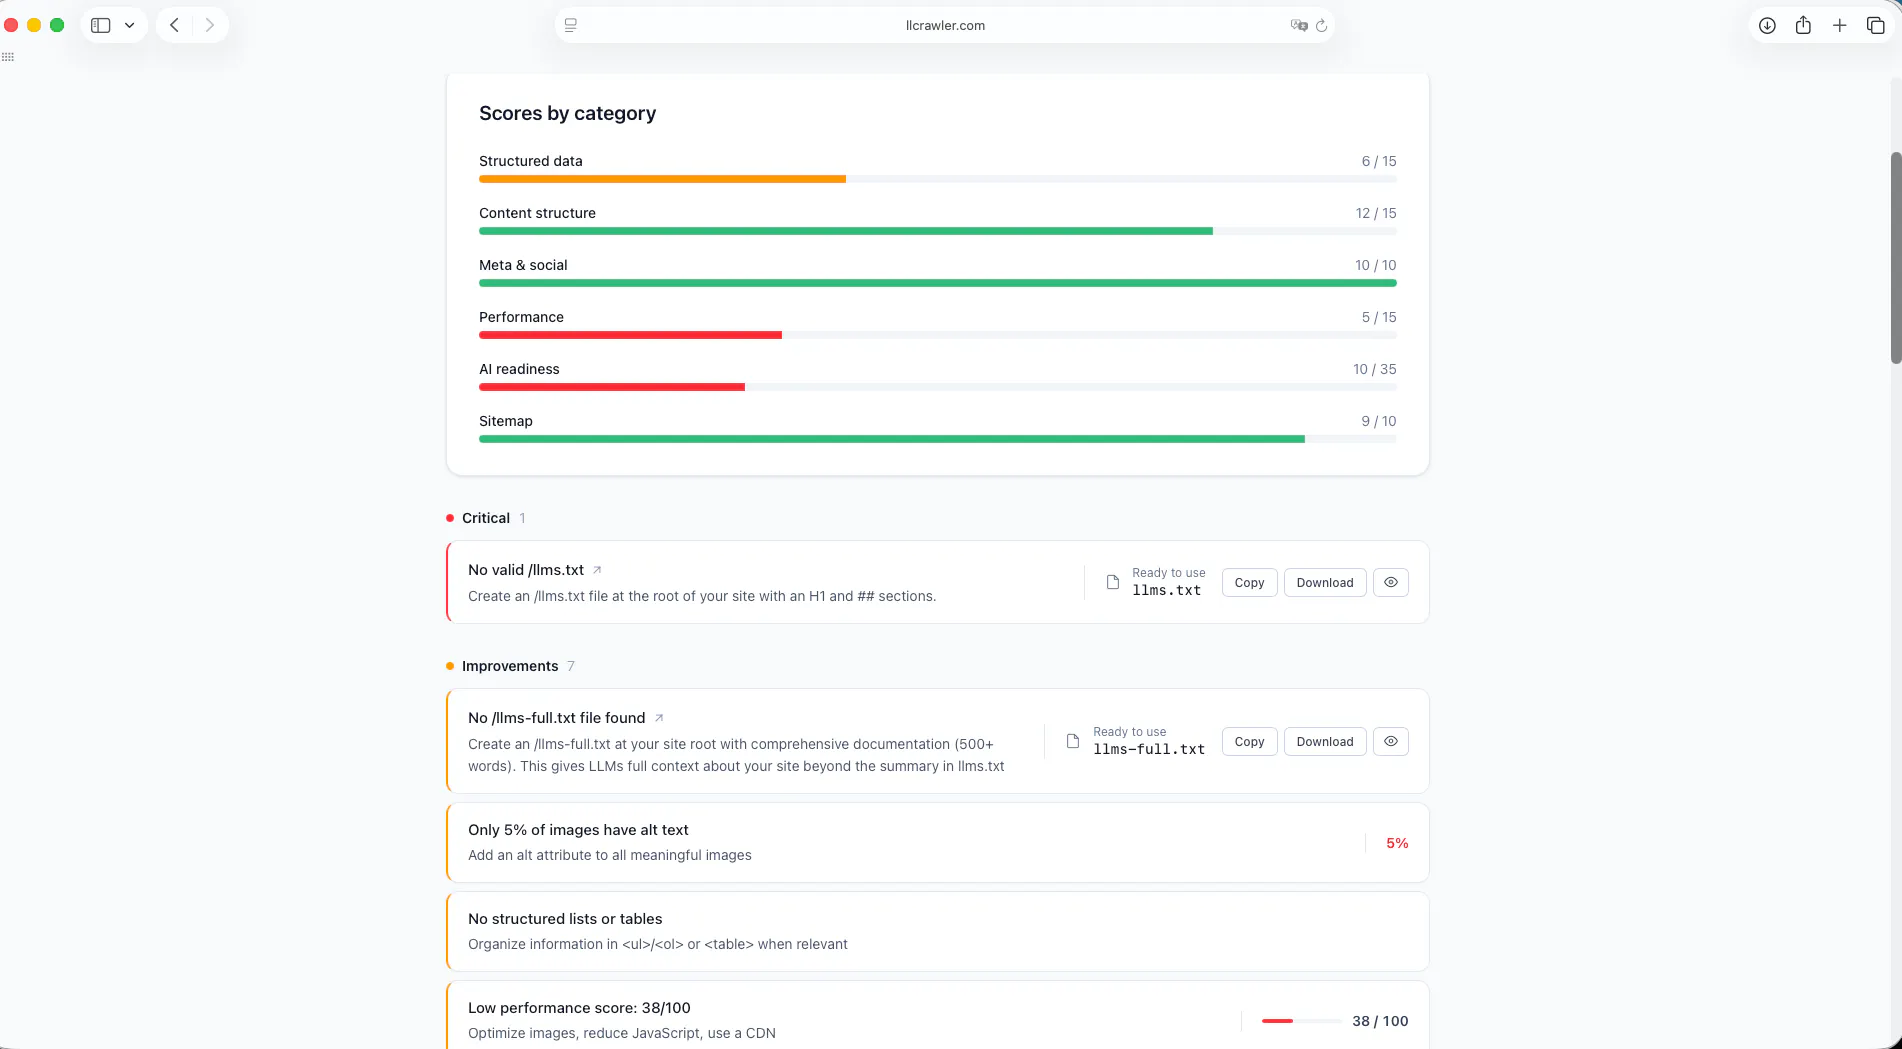Viewport: 1902px width, 1049px height.
Task: Go forward to the next page
Action: 210,25
